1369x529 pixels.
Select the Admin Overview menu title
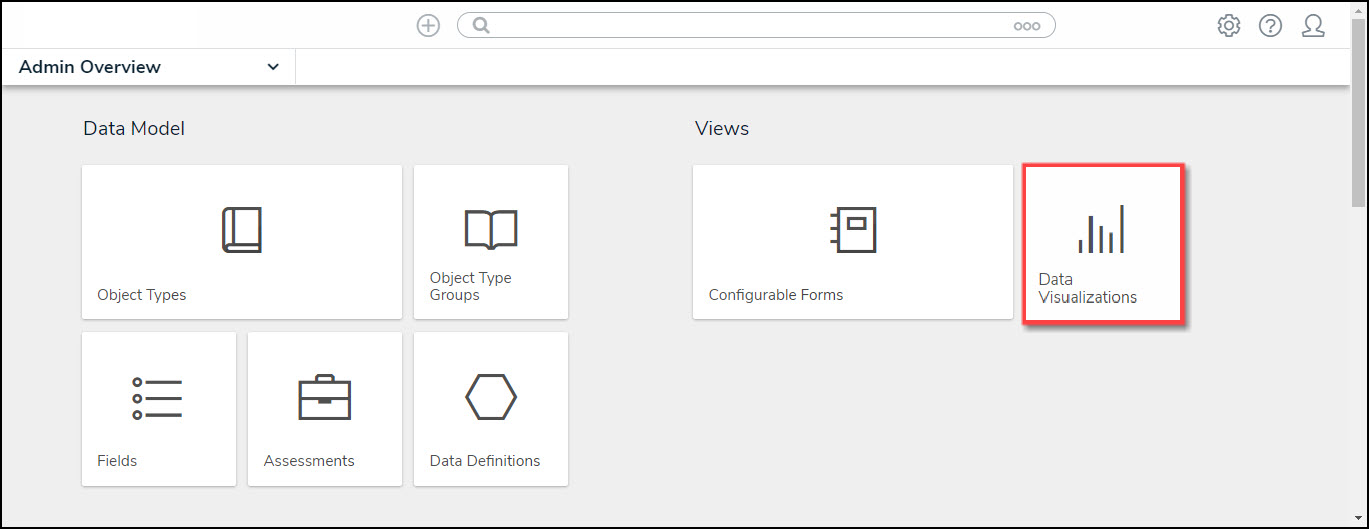(x=90, y=67)
